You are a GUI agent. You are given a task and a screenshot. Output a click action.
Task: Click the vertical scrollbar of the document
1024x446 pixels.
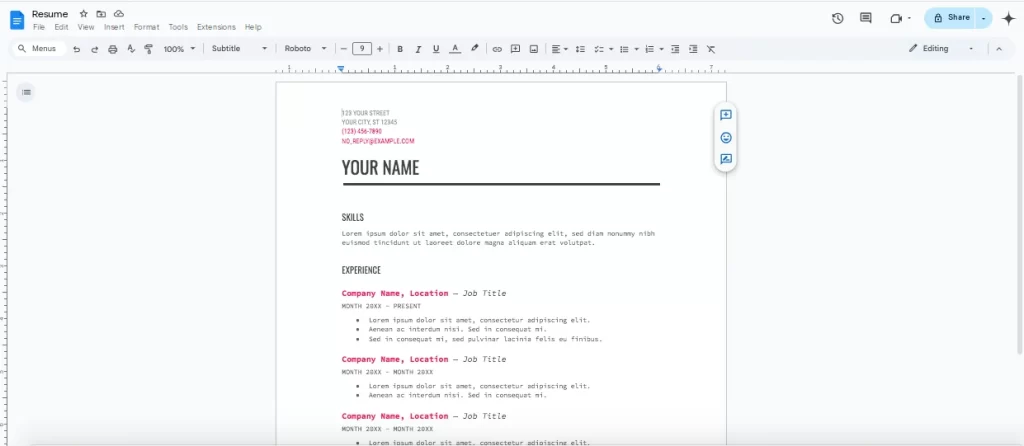pos(1019,215)
